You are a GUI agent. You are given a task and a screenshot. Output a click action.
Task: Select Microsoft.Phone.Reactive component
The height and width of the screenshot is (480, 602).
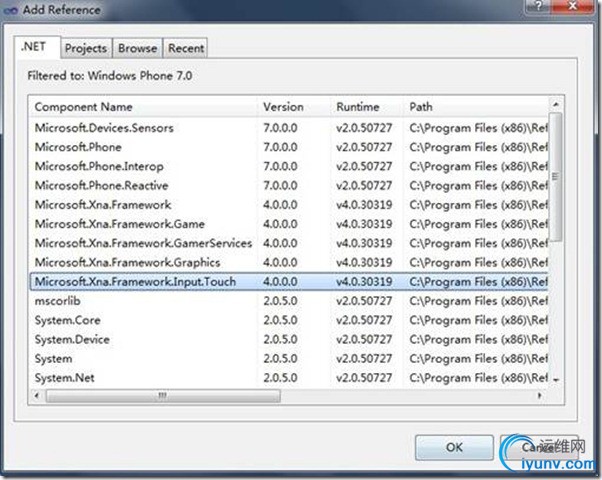(289, 185)
